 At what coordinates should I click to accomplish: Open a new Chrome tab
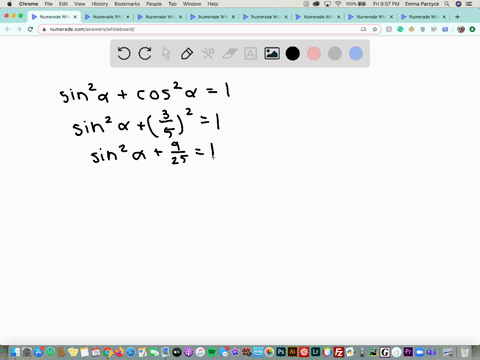click(457, 17)
